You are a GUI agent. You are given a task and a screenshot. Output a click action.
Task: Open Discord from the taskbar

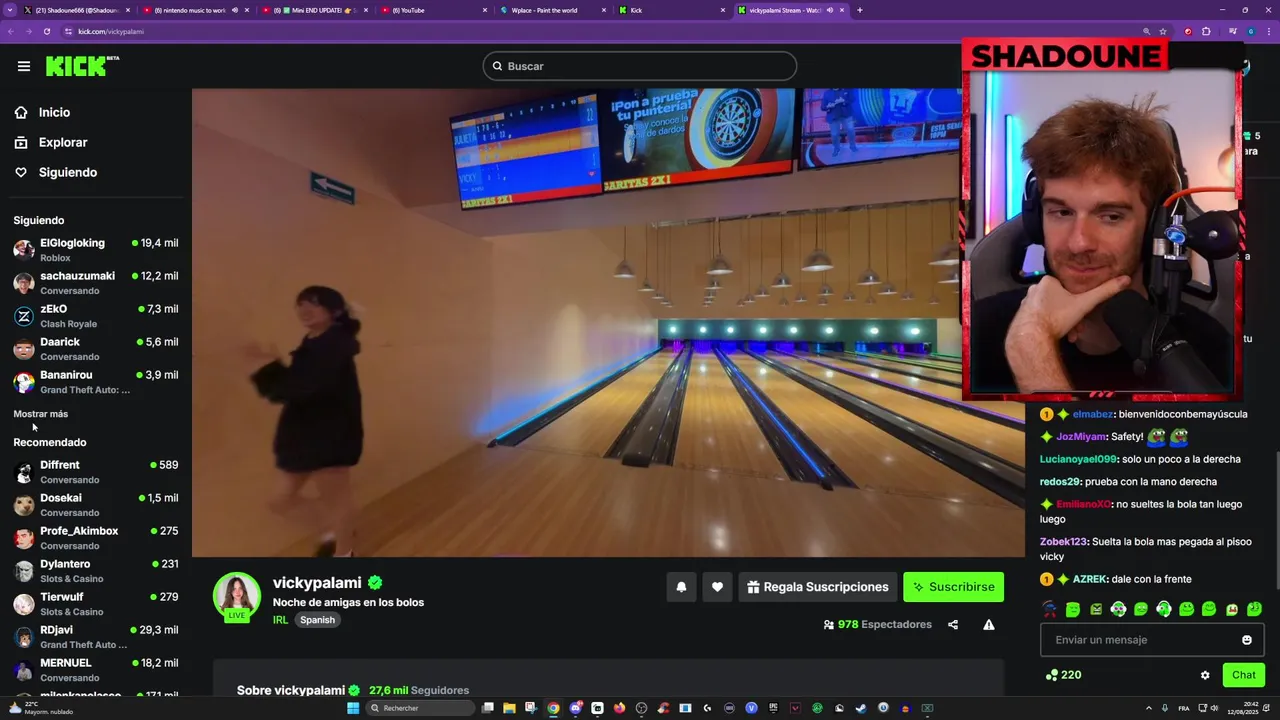575,708
